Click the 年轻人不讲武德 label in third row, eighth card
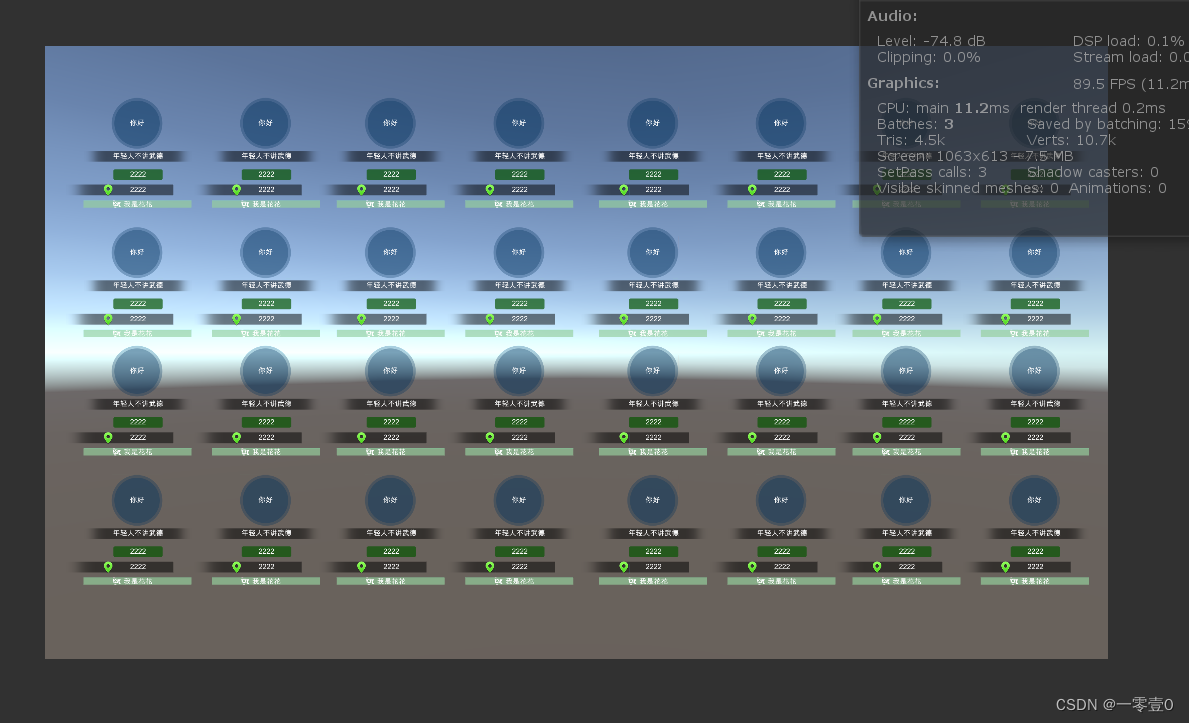 click(x=1035, y=404)
